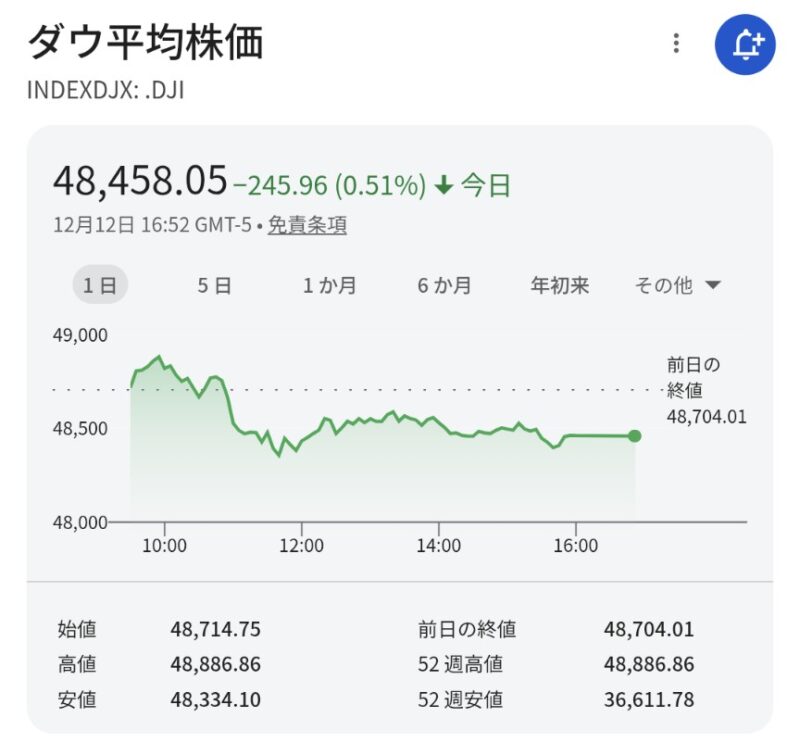Click the 12:00 time axis label
This screenshot has width=800, height=755.
pos(301,546)
